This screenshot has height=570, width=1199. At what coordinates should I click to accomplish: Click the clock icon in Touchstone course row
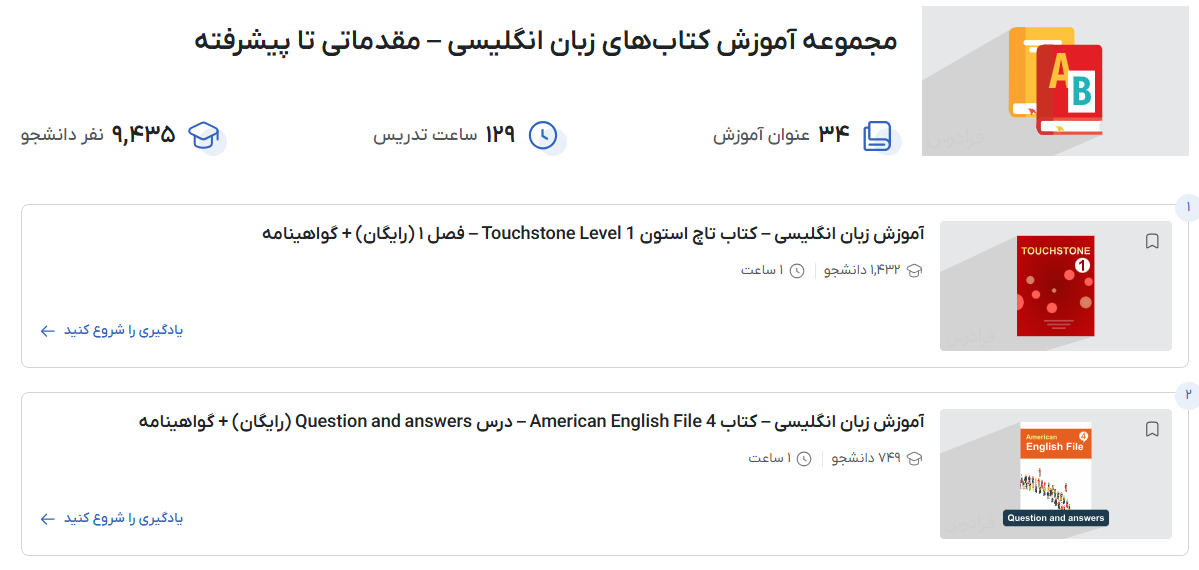[x=797, y=270]
